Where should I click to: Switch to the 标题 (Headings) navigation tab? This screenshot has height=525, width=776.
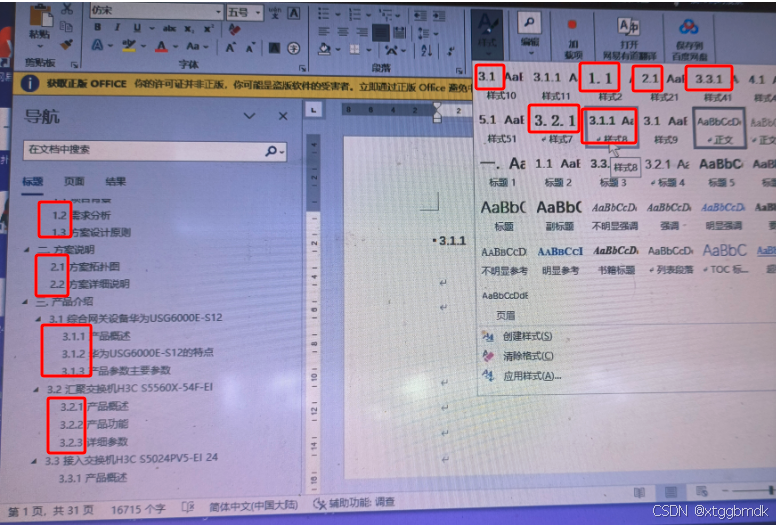click(x=33, y=182)
